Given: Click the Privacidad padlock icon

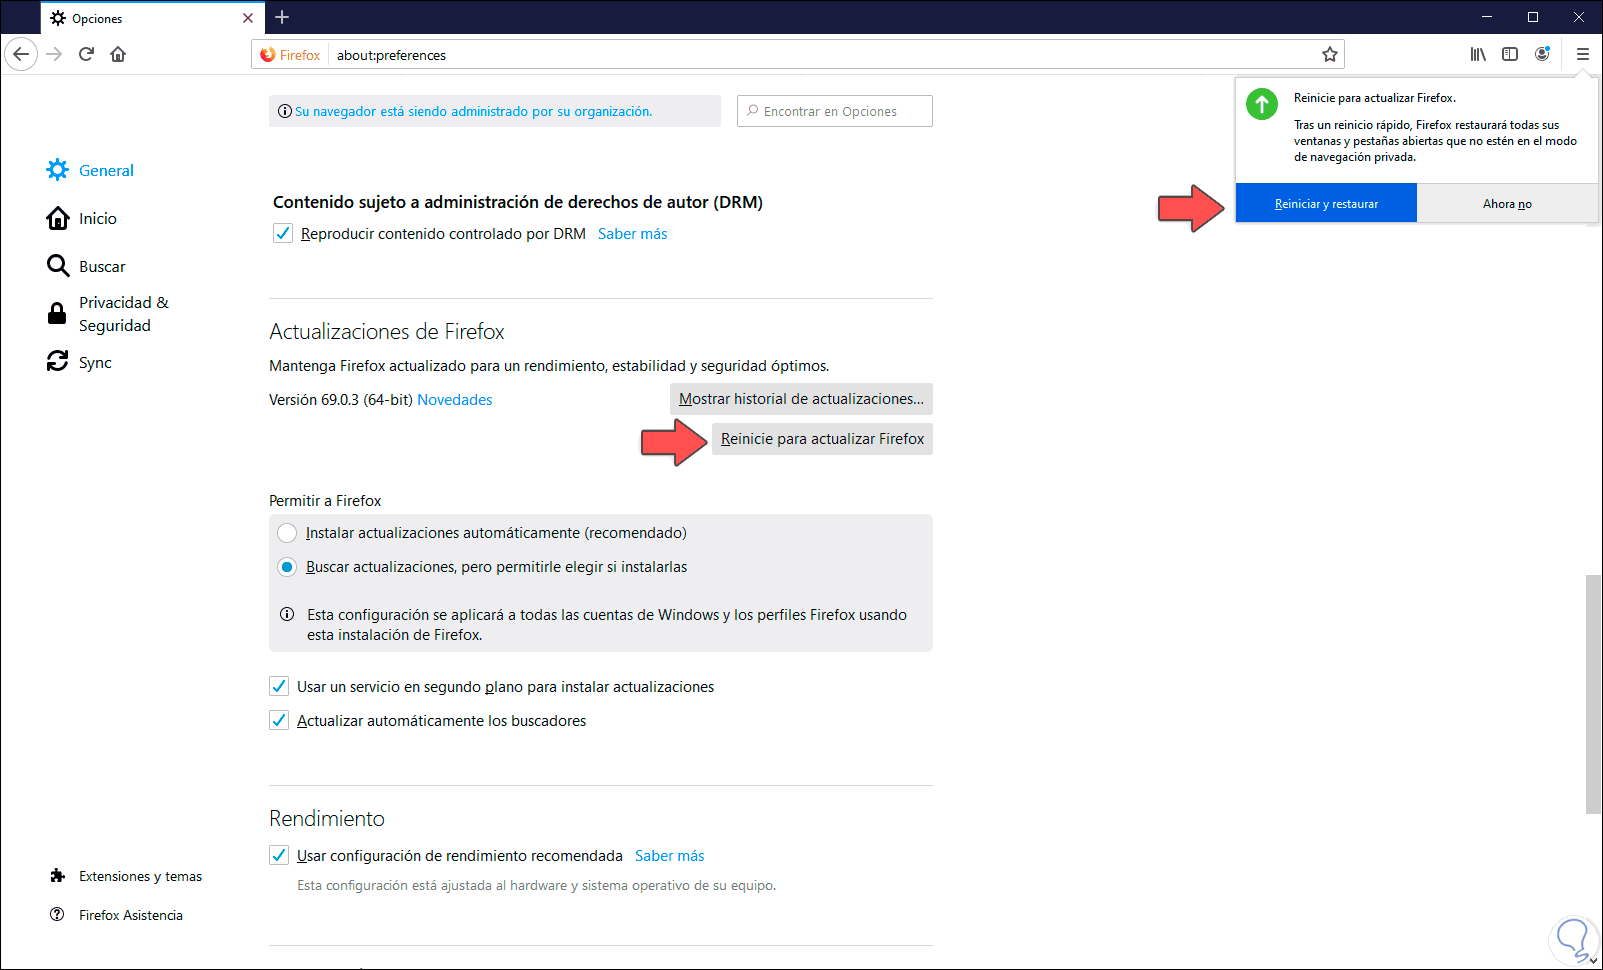Looking at the screenshot, I should [x=58, y=314].
